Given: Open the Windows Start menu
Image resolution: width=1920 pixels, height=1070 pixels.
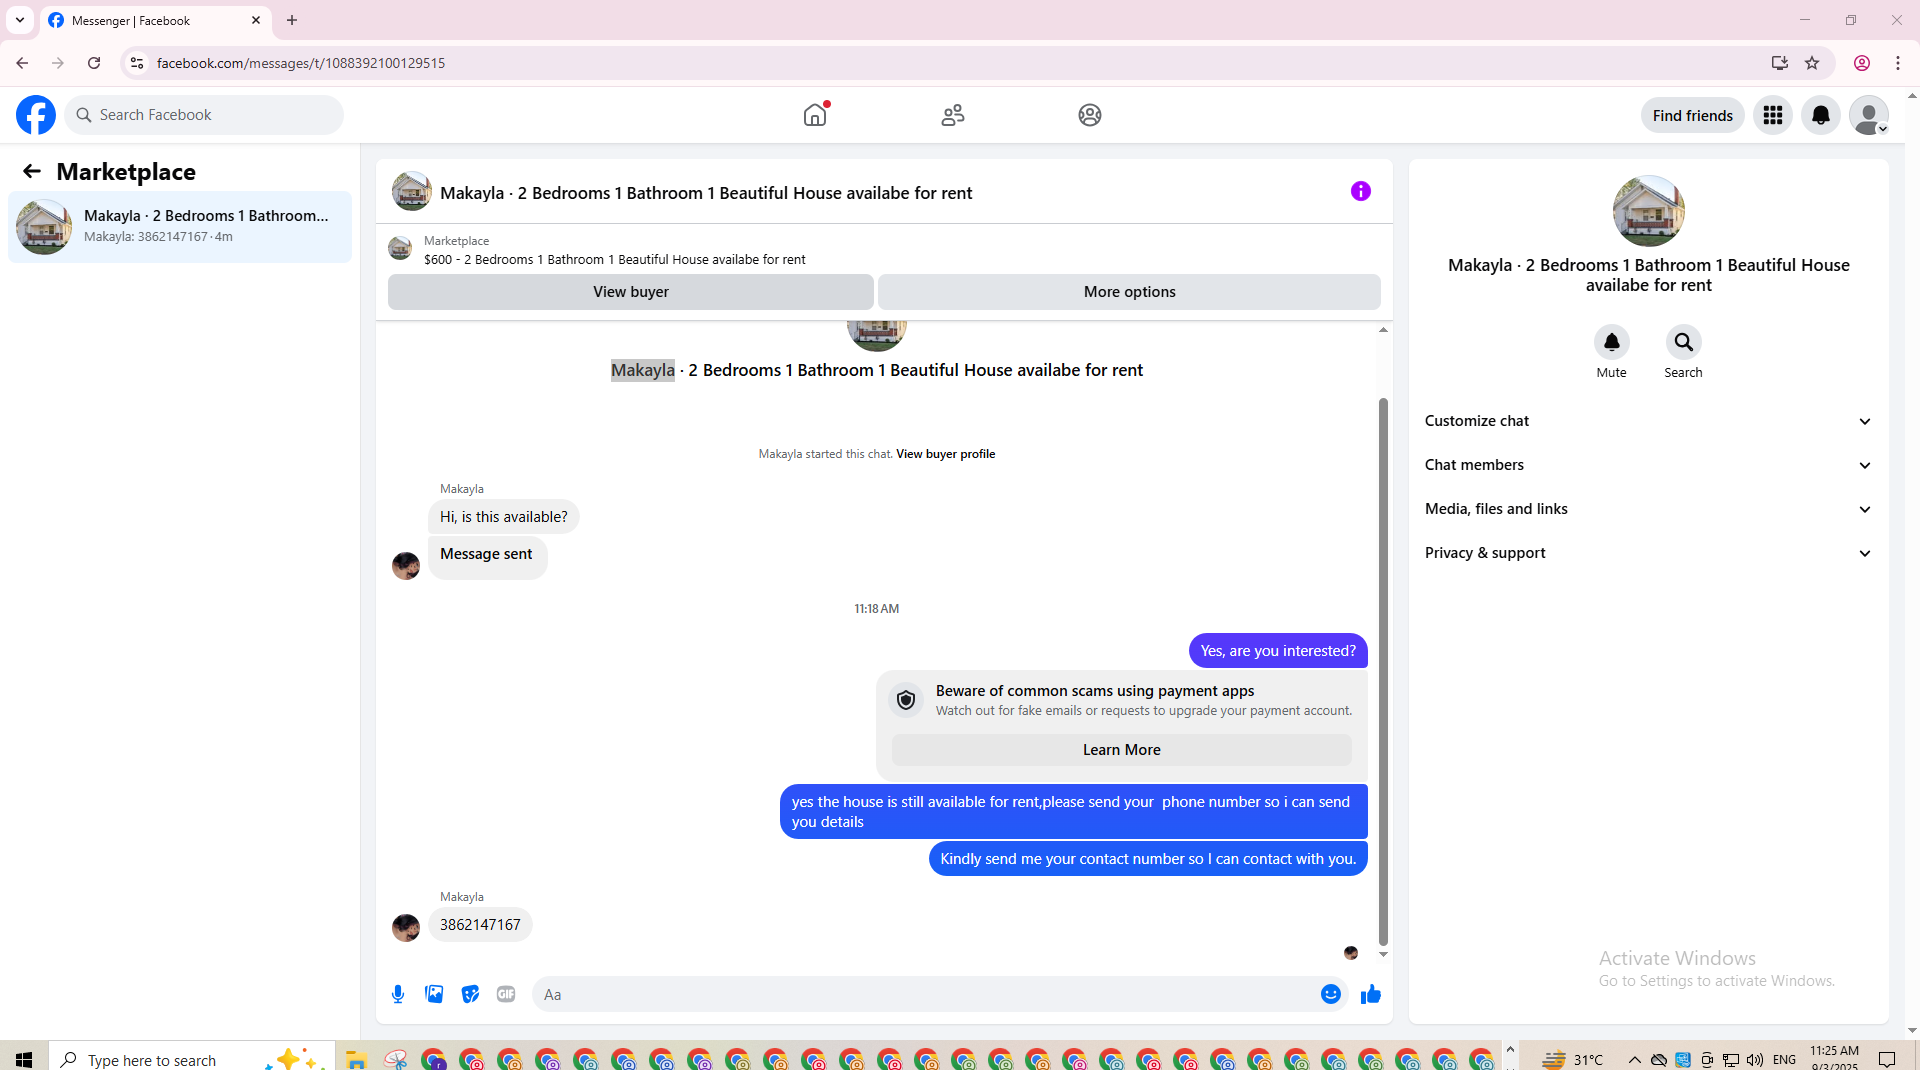Looking at the screenshot, I should (24, 1059).
